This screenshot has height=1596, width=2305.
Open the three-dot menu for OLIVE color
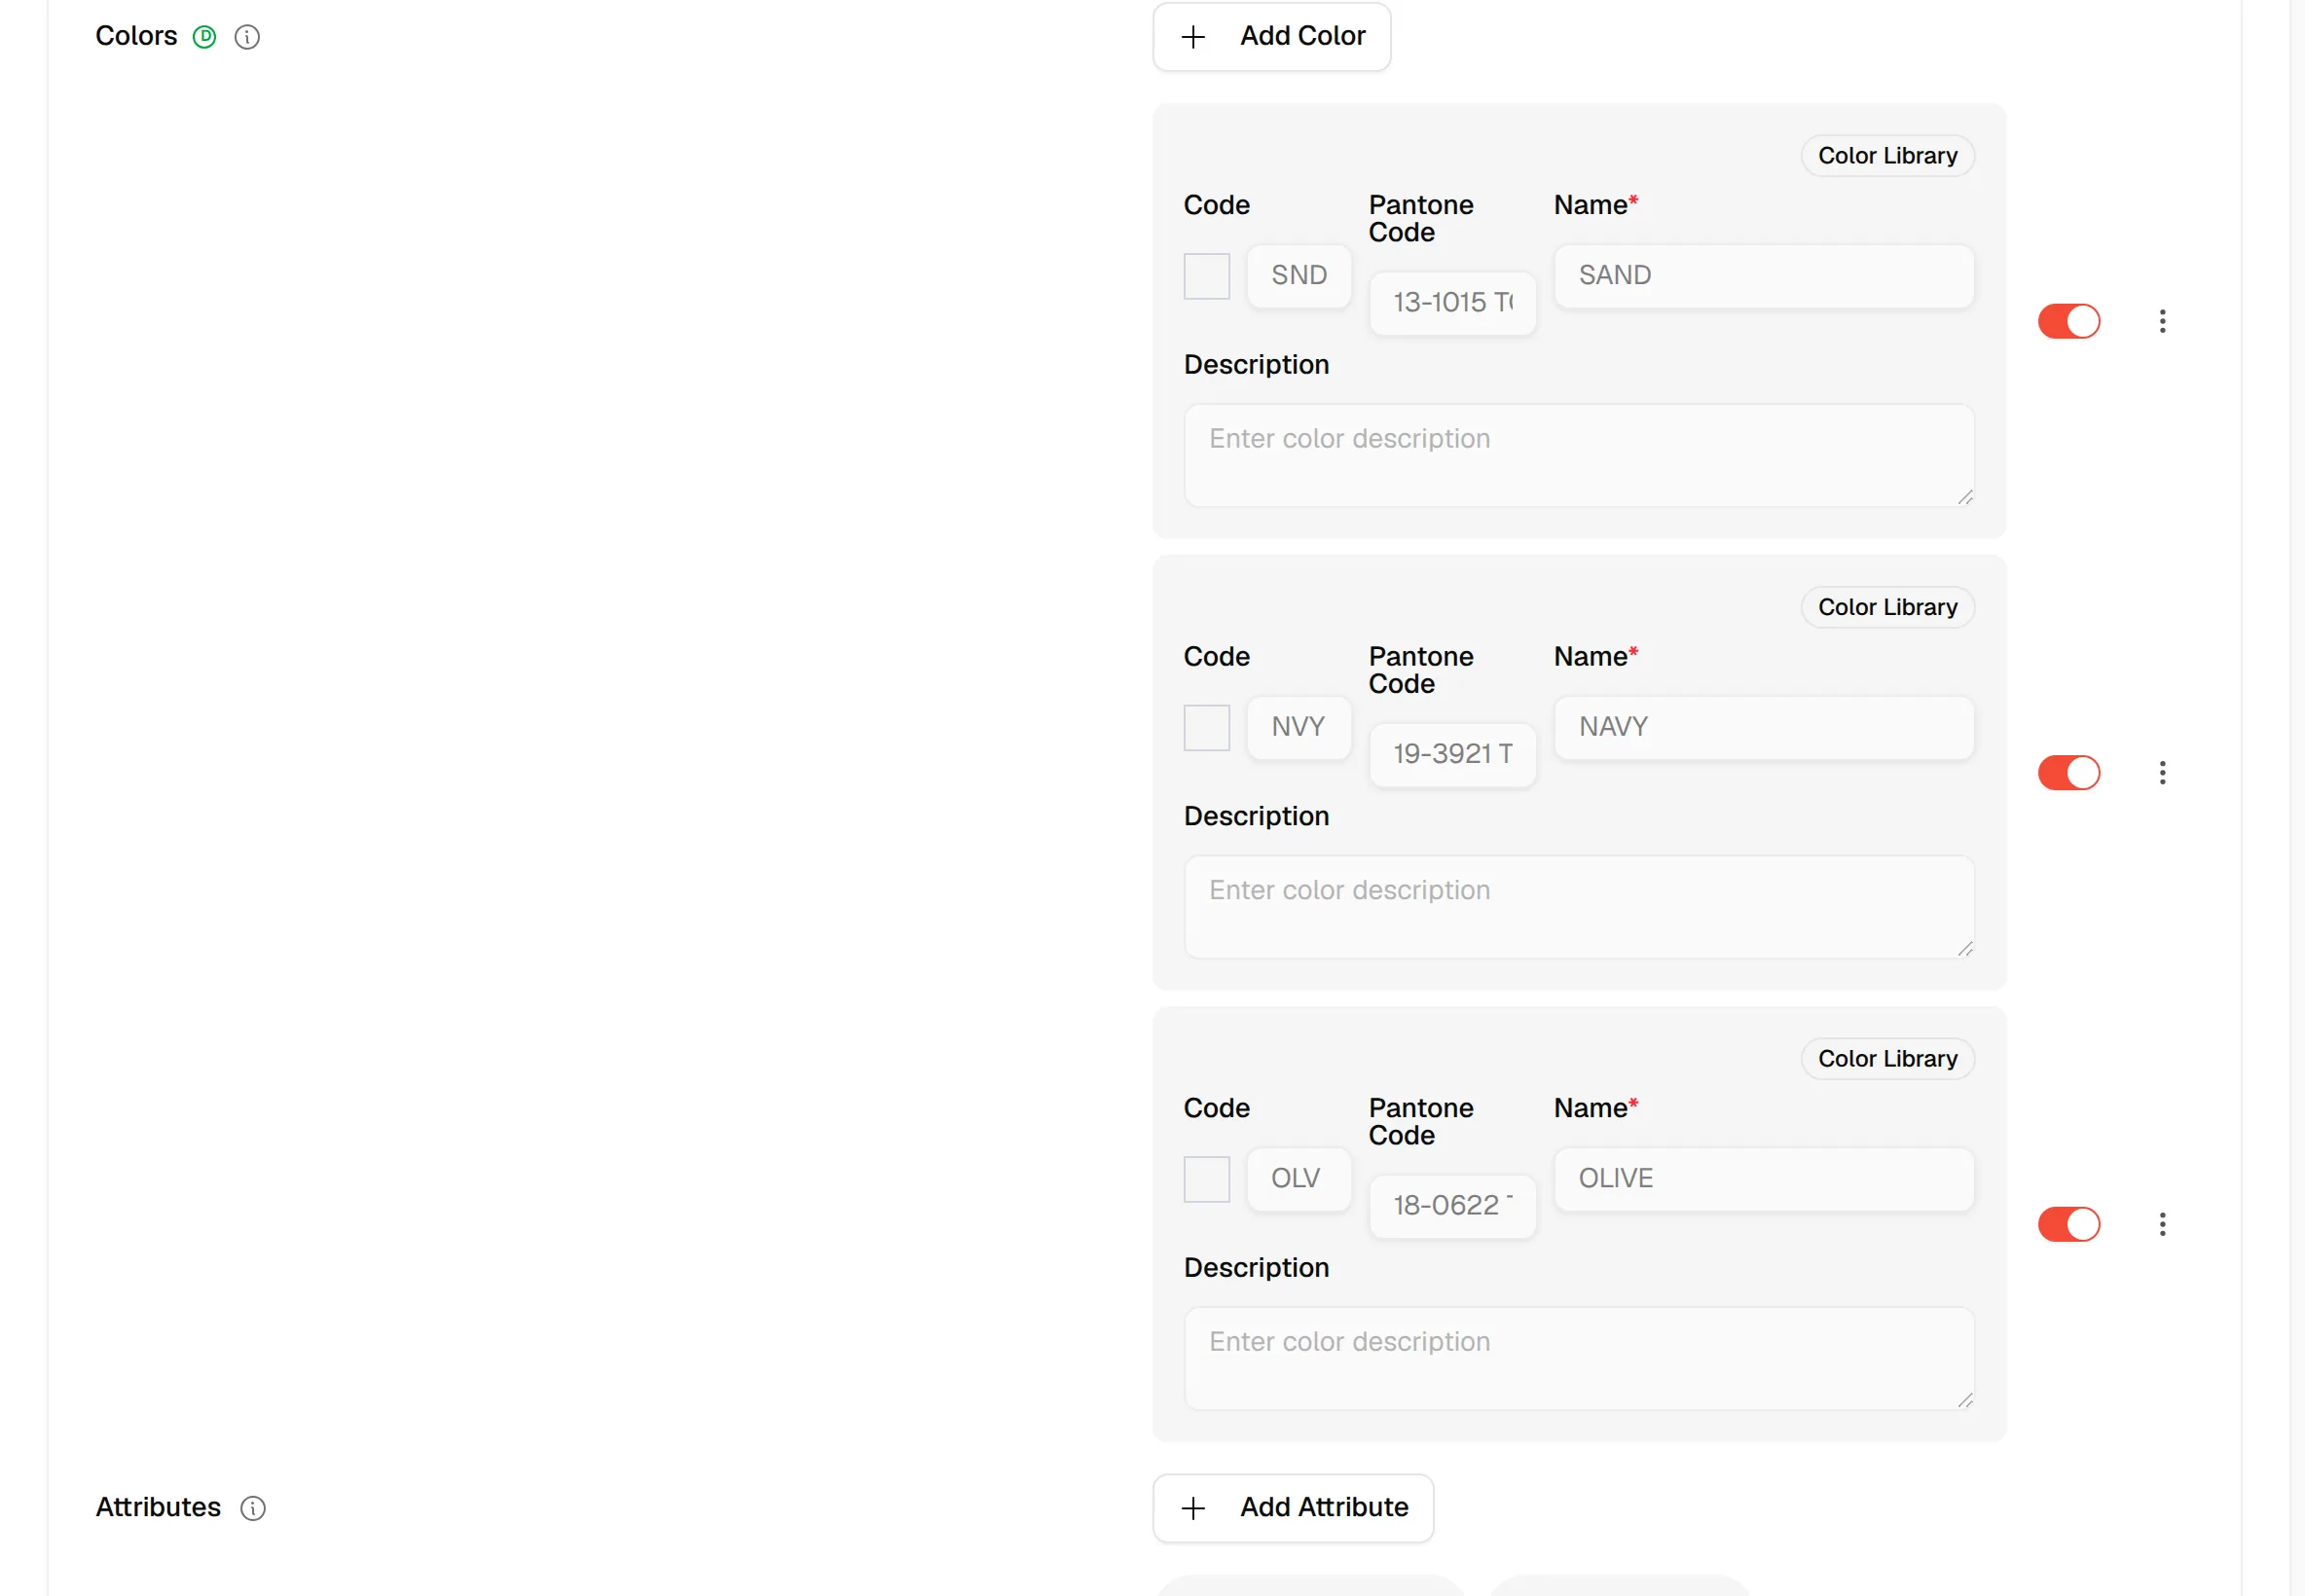(x=2162, y=1224)
